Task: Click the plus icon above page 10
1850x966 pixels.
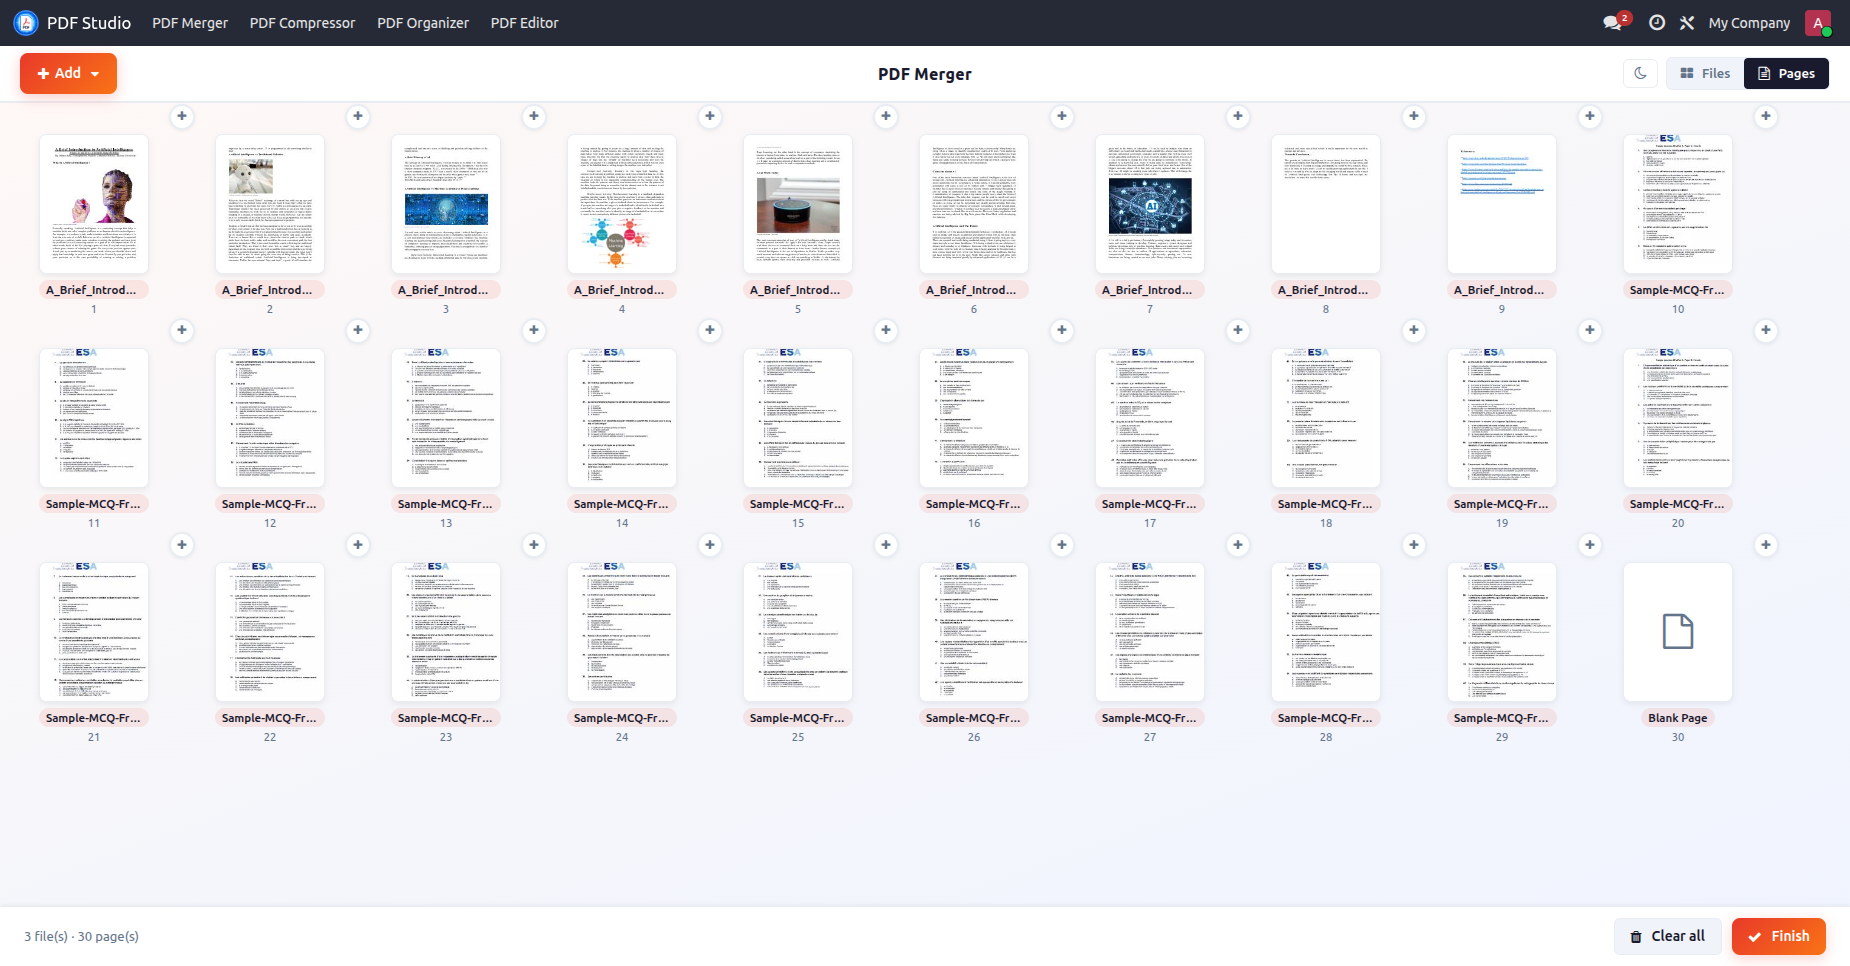Action: tap(1766, 116)
